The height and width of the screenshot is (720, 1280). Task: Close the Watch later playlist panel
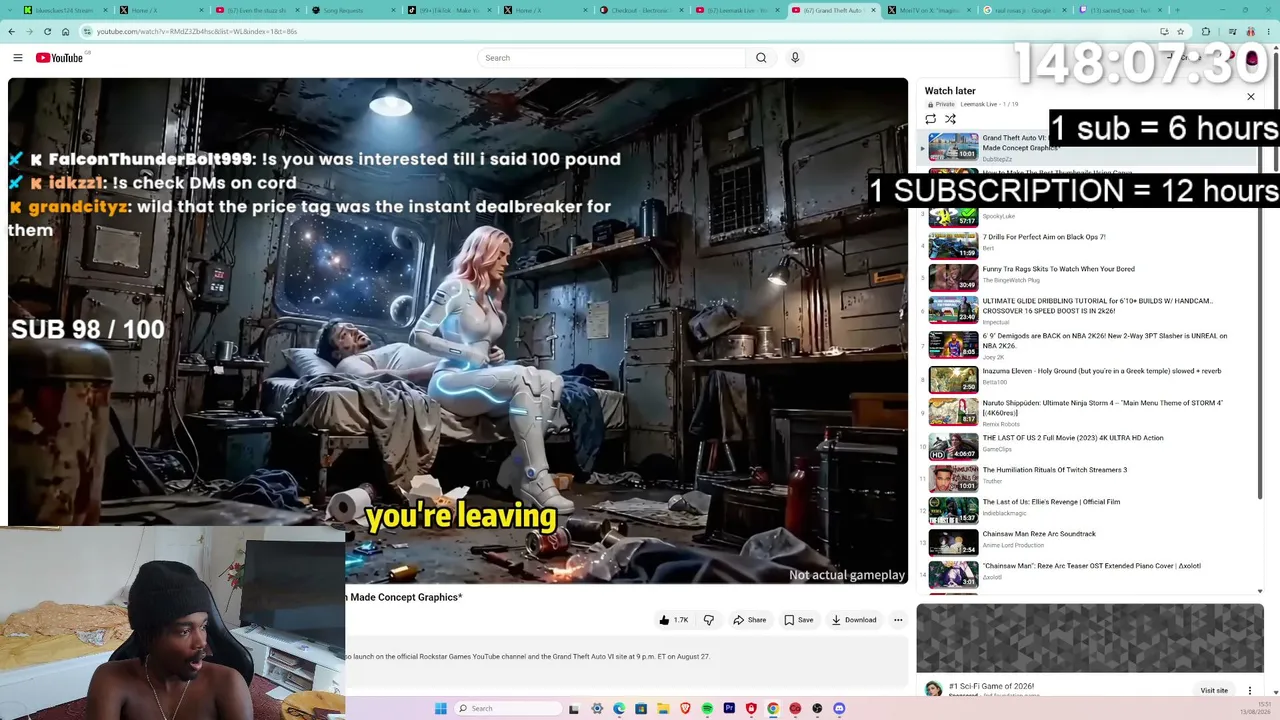pyautogui.click(x=1250, y=97)
